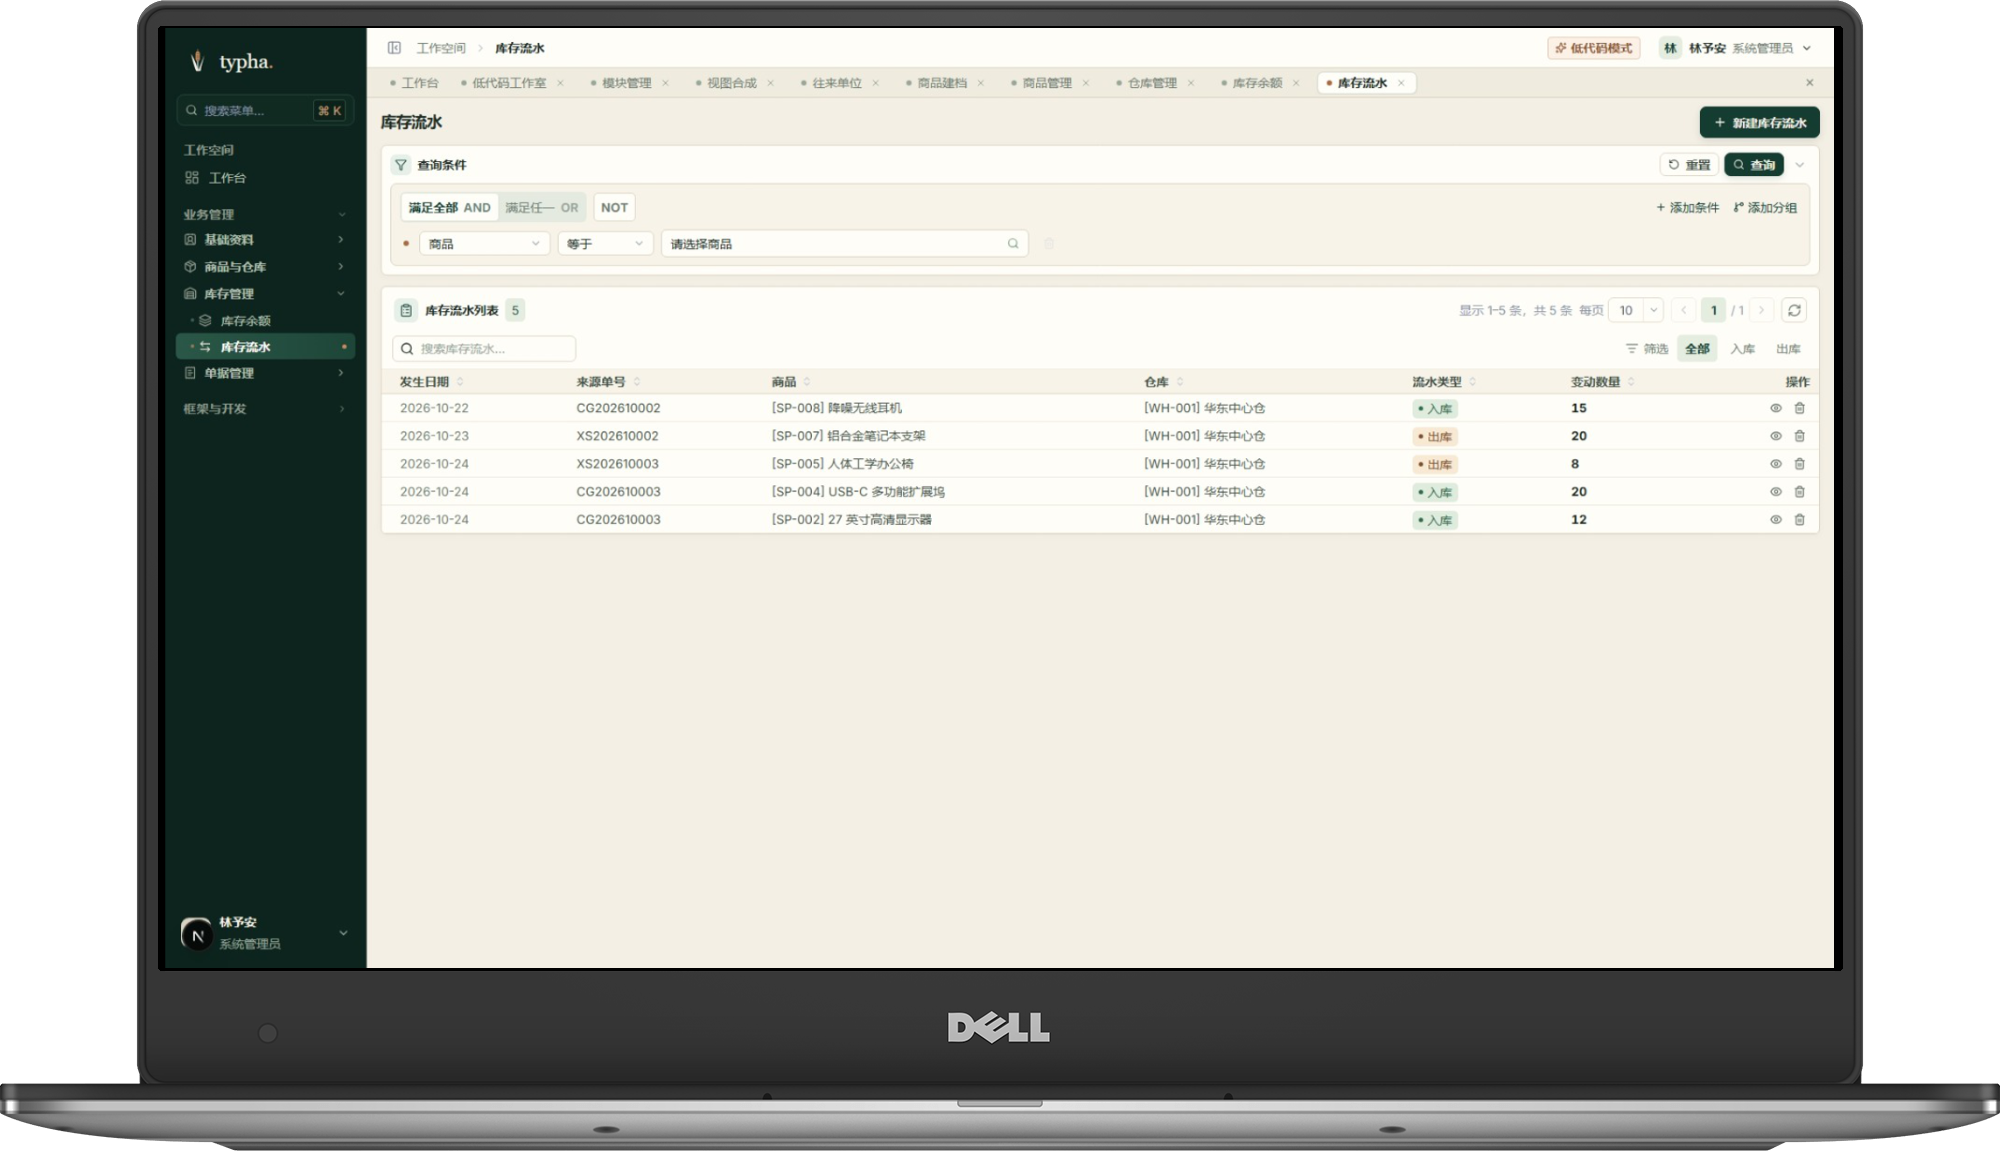Delete the XS202610002 flow record
Screen dimensions: 2000x1151
[x=1800, y=436]
